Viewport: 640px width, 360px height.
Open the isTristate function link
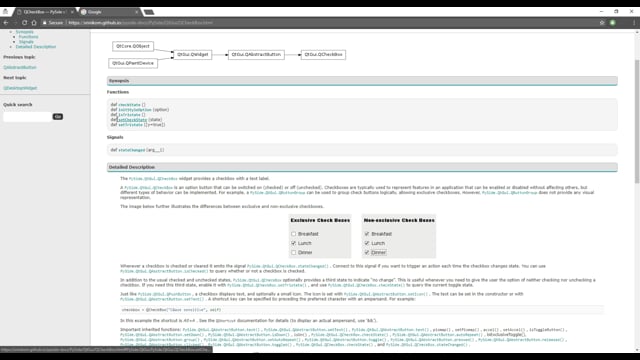pos(129,115)
